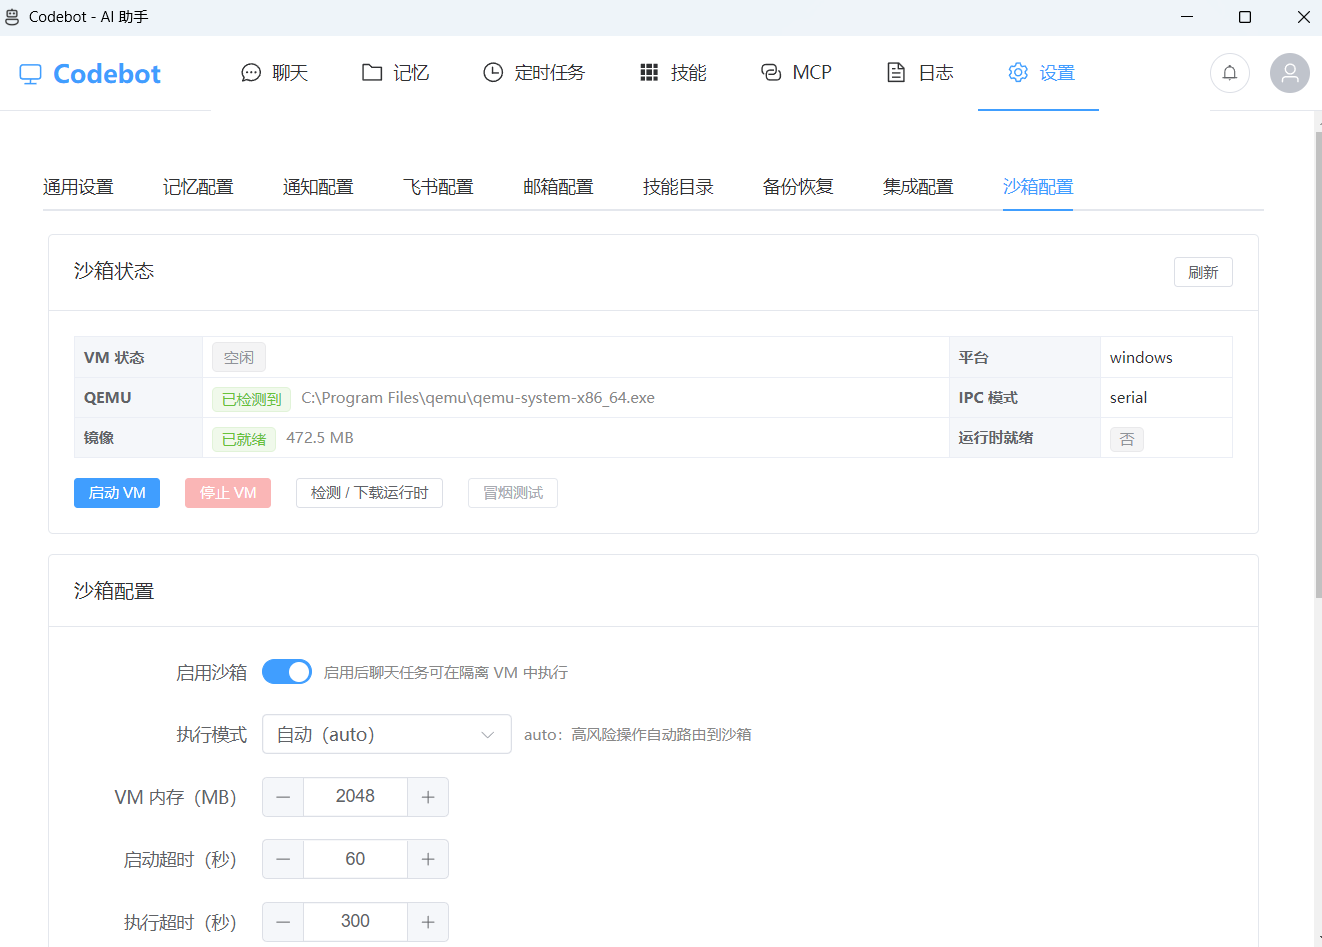Select the 技能 skills grid icon
Image resolution: width=1322 pixels, height=947 pixels.
tap(649, 72)
